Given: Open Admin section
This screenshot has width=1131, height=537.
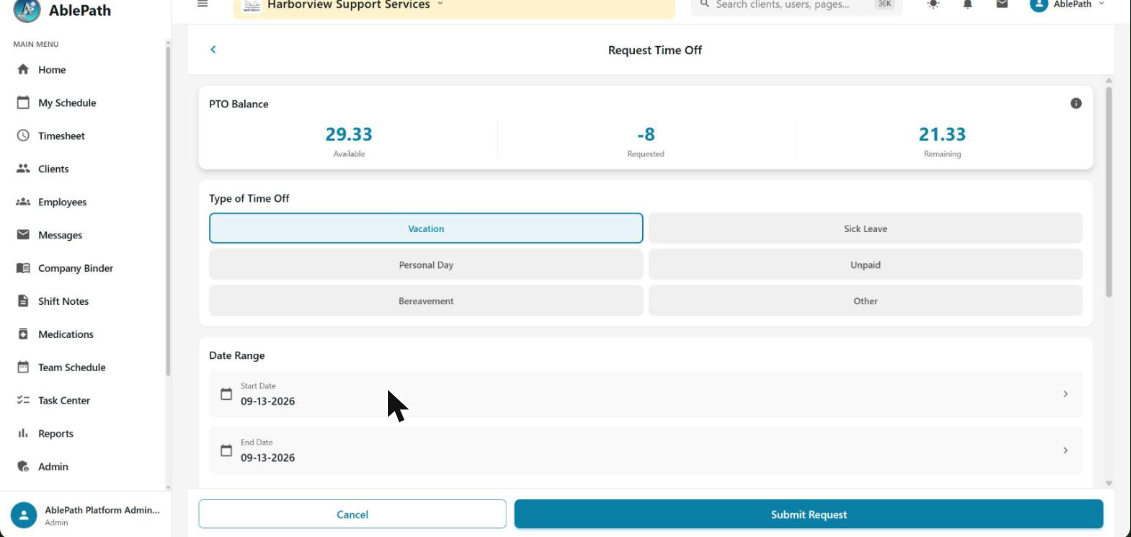Looking at the screenshot, I should pyautogui.click(x=53, y=467).
